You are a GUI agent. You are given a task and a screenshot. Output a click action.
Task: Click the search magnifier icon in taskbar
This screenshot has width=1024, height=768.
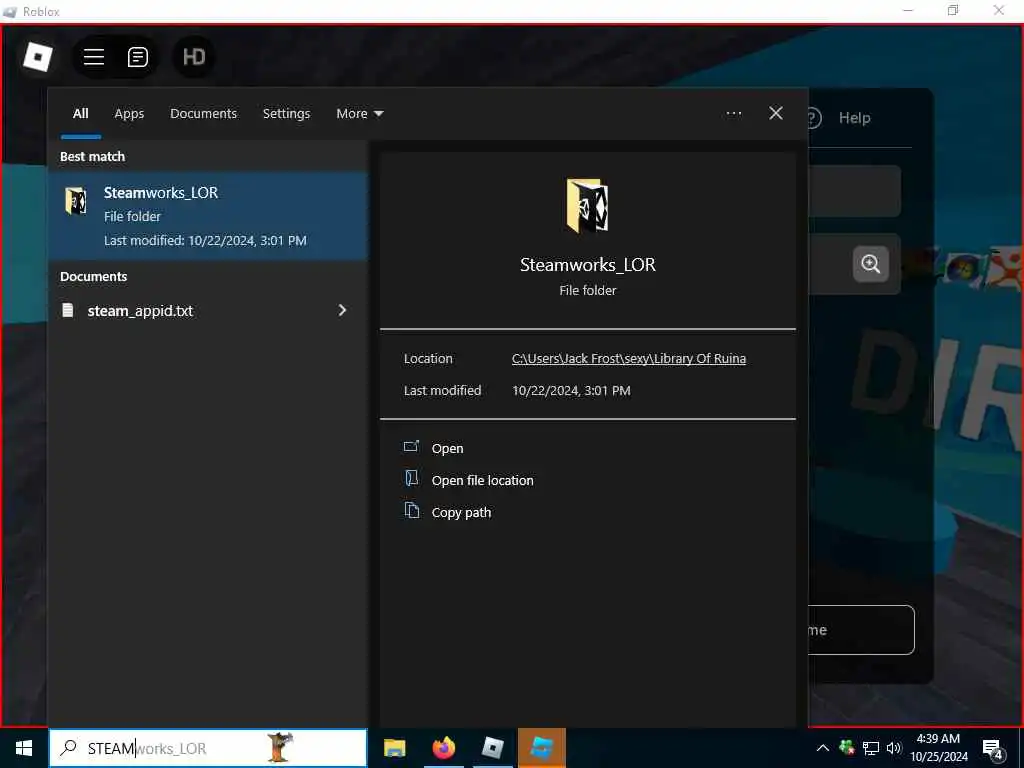[68, 748]
